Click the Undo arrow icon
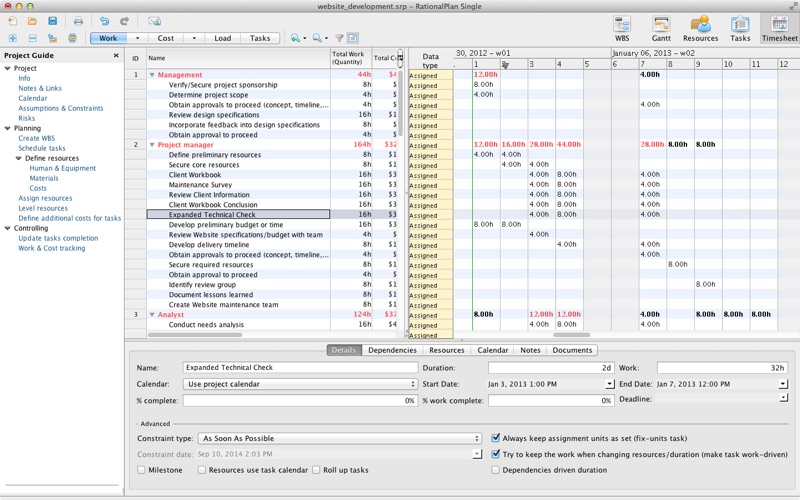The image size is (800, 500). pos(104,20)
